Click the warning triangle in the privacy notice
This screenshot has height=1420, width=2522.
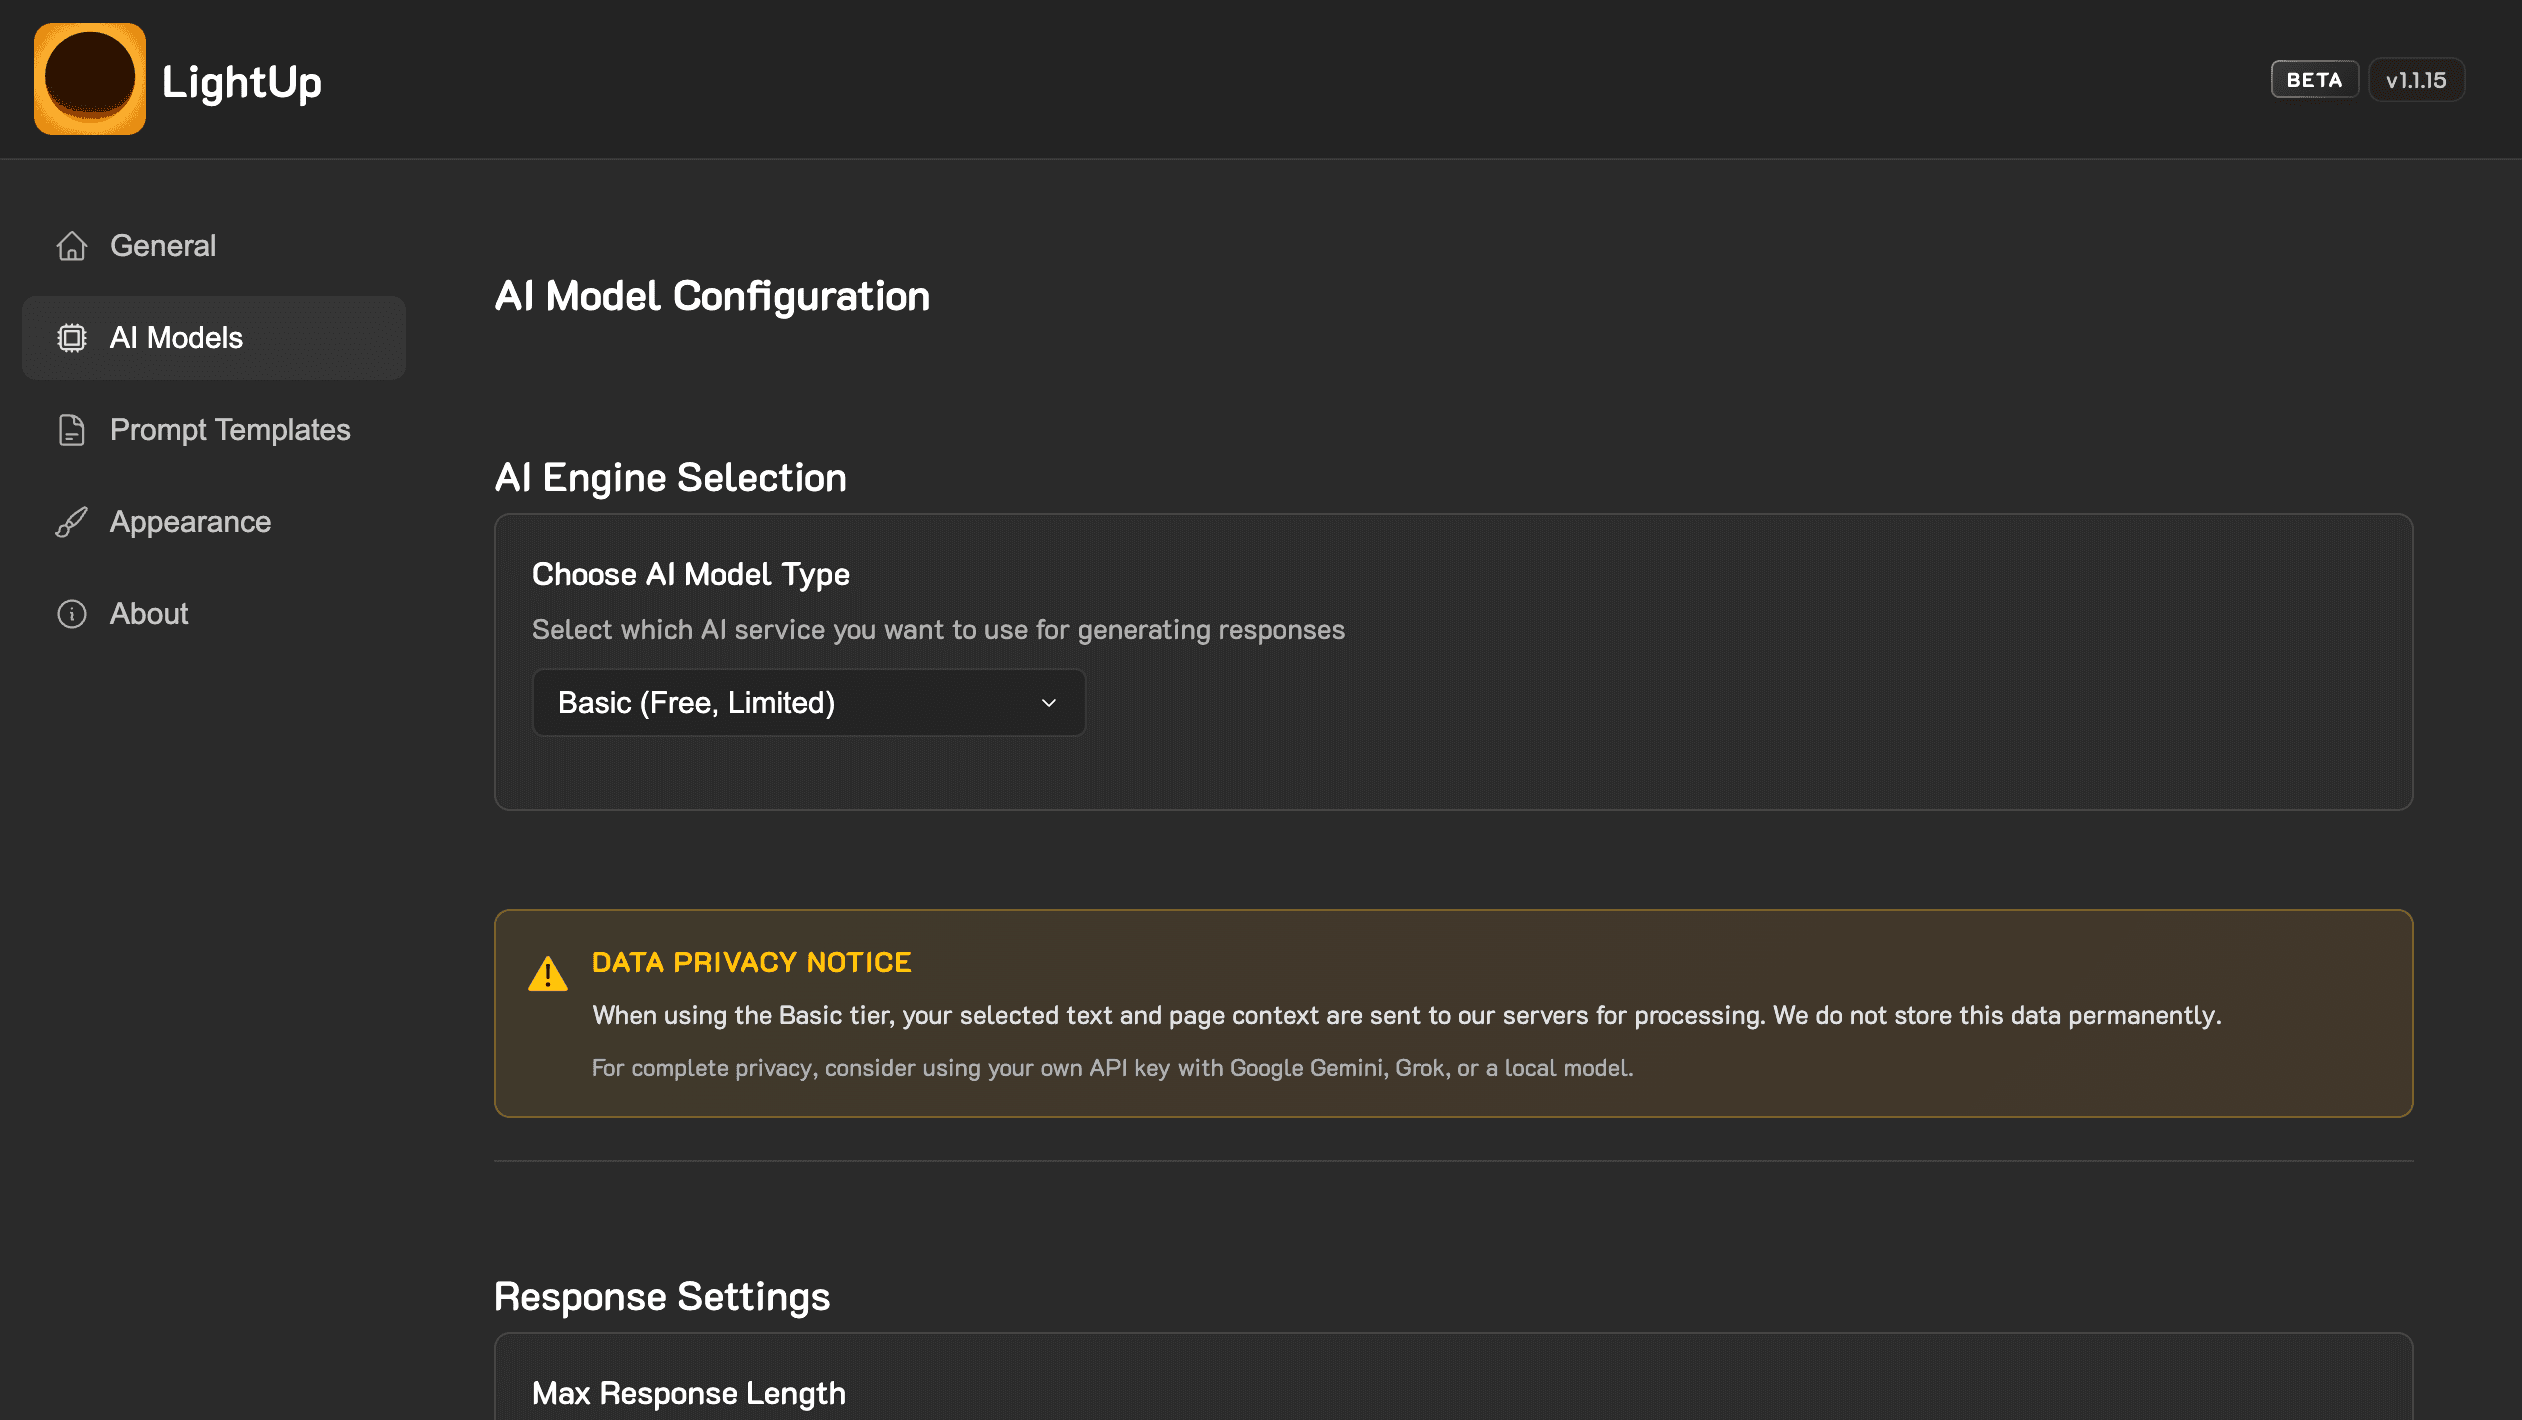[x=549, y=977]
